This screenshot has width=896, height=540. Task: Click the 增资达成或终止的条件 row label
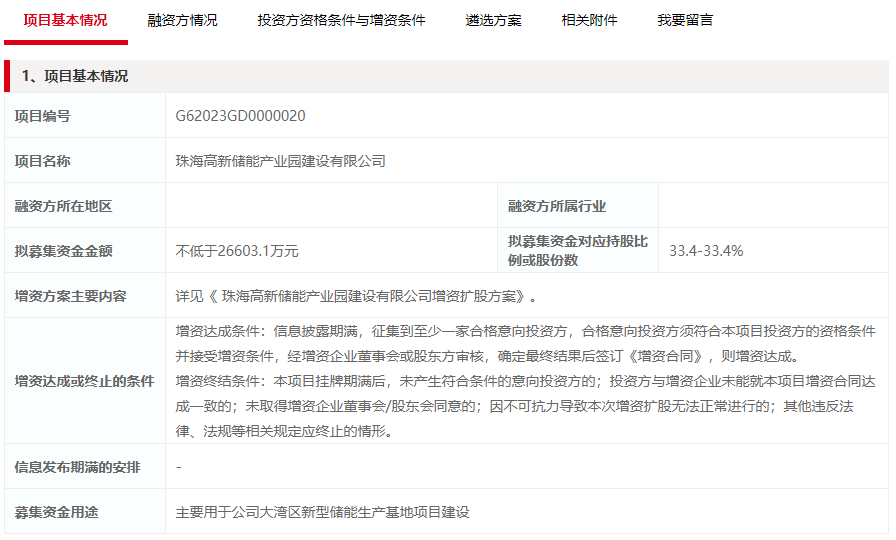pyautogui.click(x=84, y=381)
